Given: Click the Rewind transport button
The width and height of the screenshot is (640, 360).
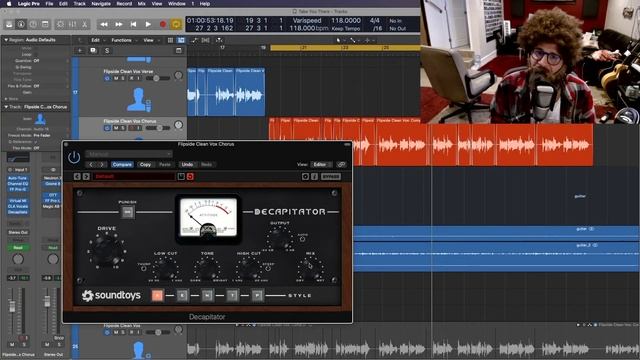Looking at the screenshot, I should click(104, 24).
